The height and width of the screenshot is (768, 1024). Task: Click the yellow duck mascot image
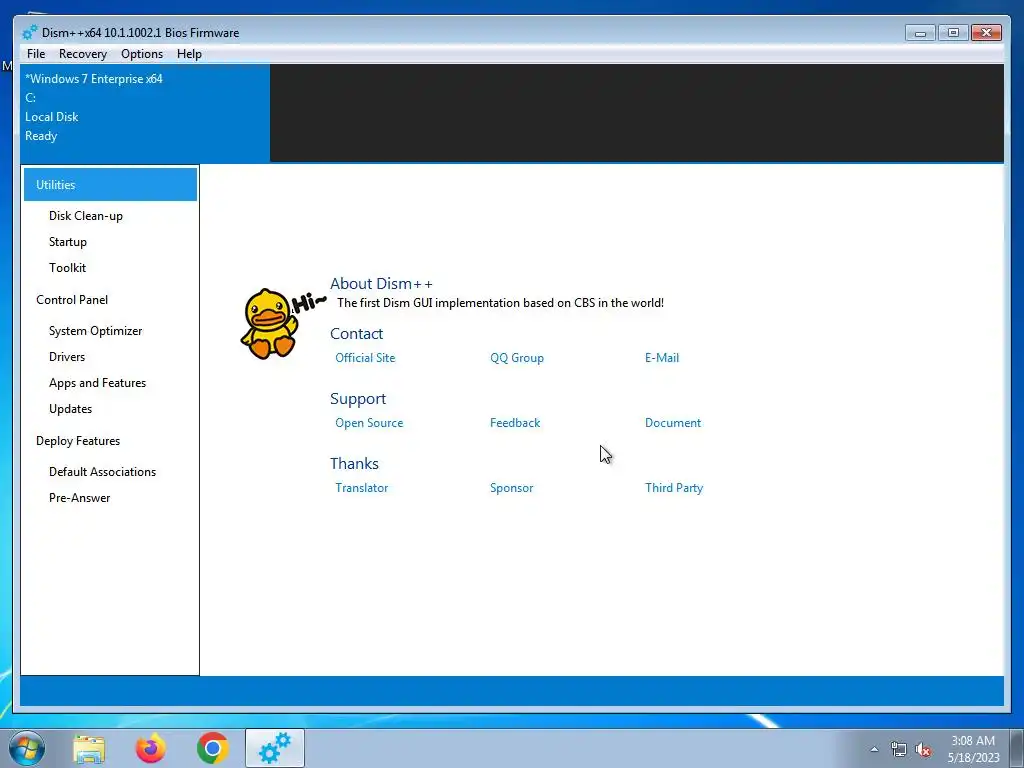coord(269,323)
